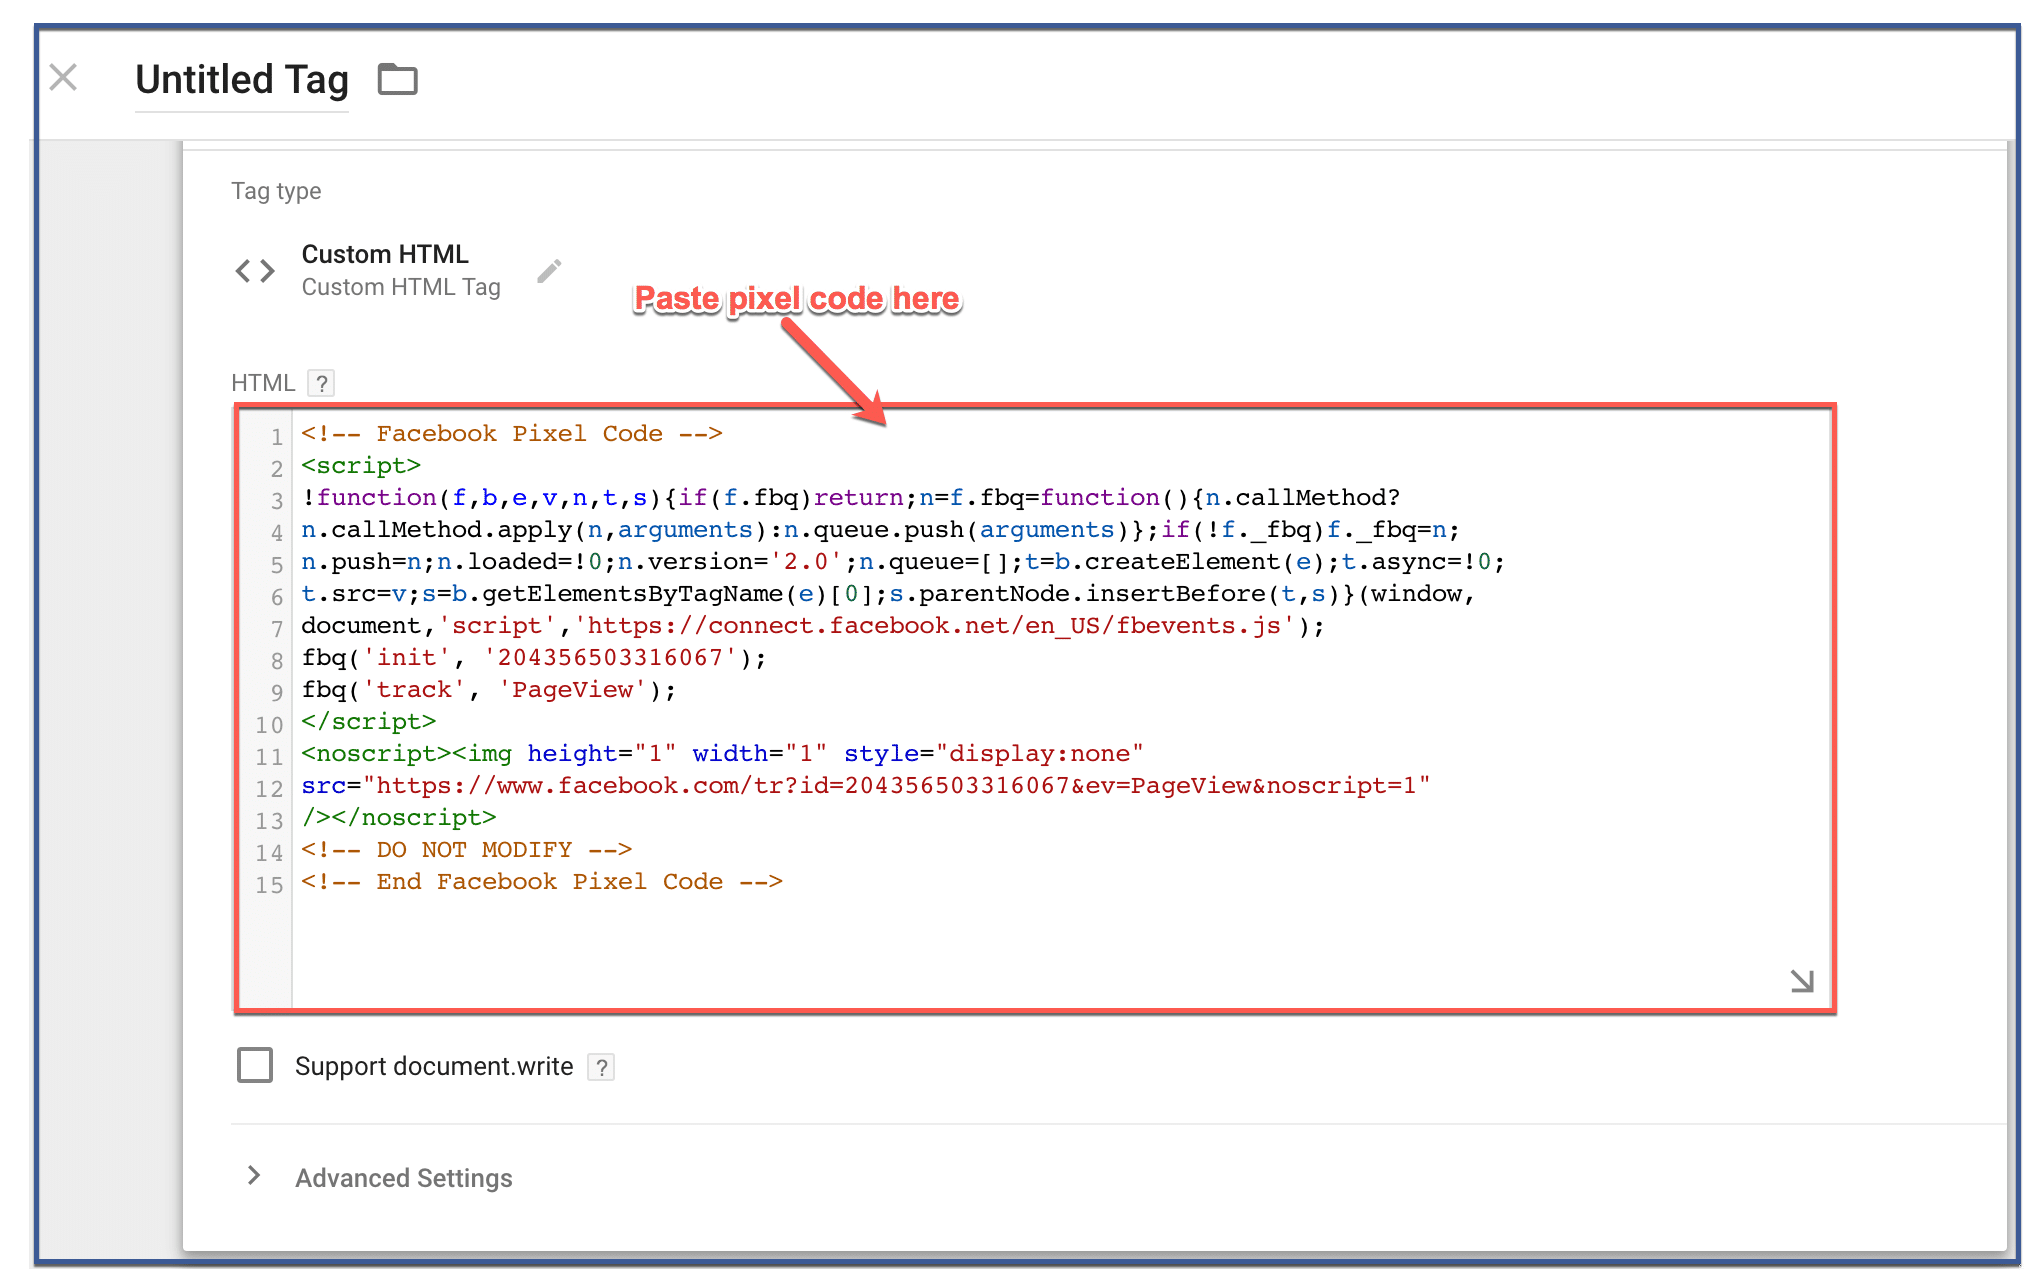Click the fbq track PageView line
Screen dimensions: 2034x1282
[489, 690]
